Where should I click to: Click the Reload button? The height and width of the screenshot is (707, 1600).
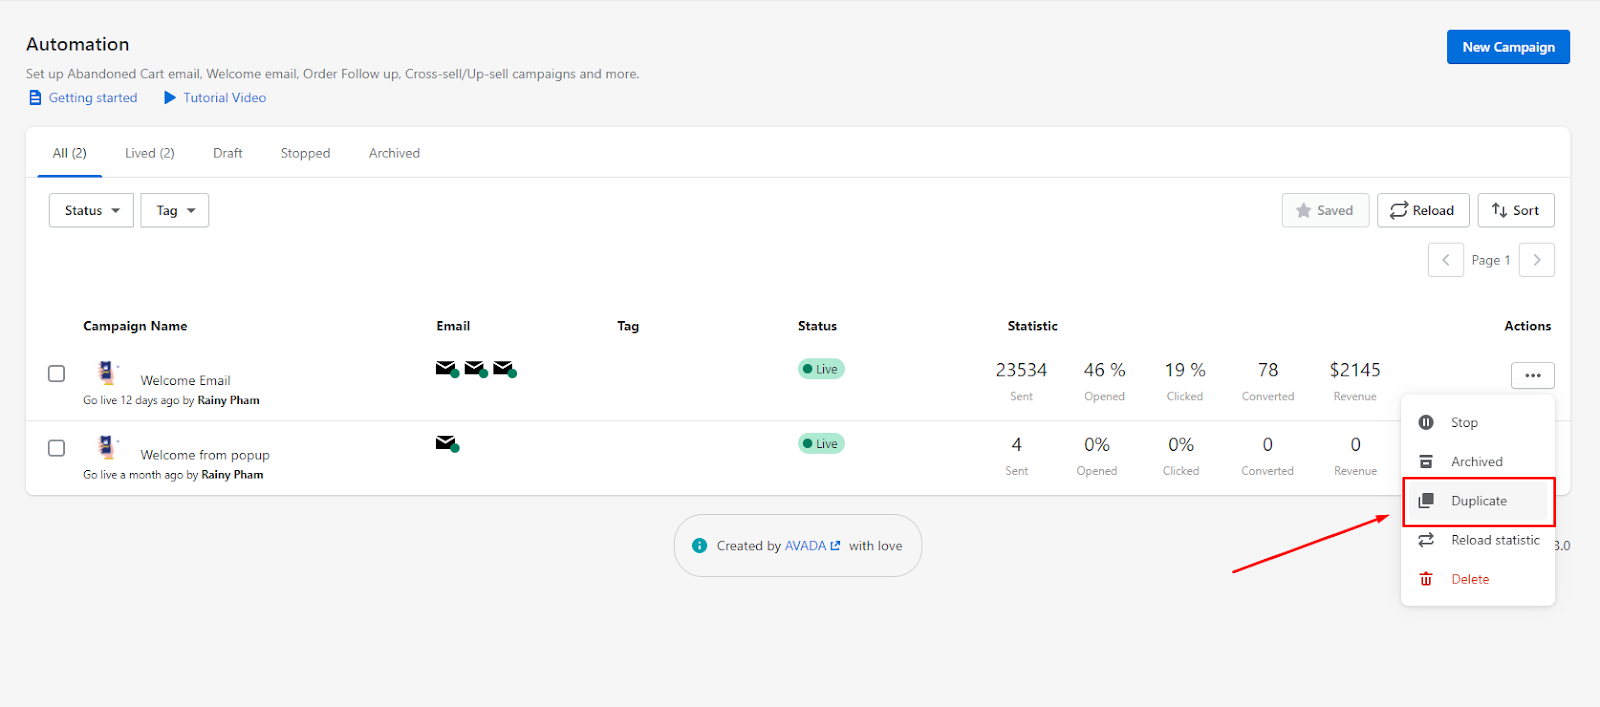coord(1422,211)
